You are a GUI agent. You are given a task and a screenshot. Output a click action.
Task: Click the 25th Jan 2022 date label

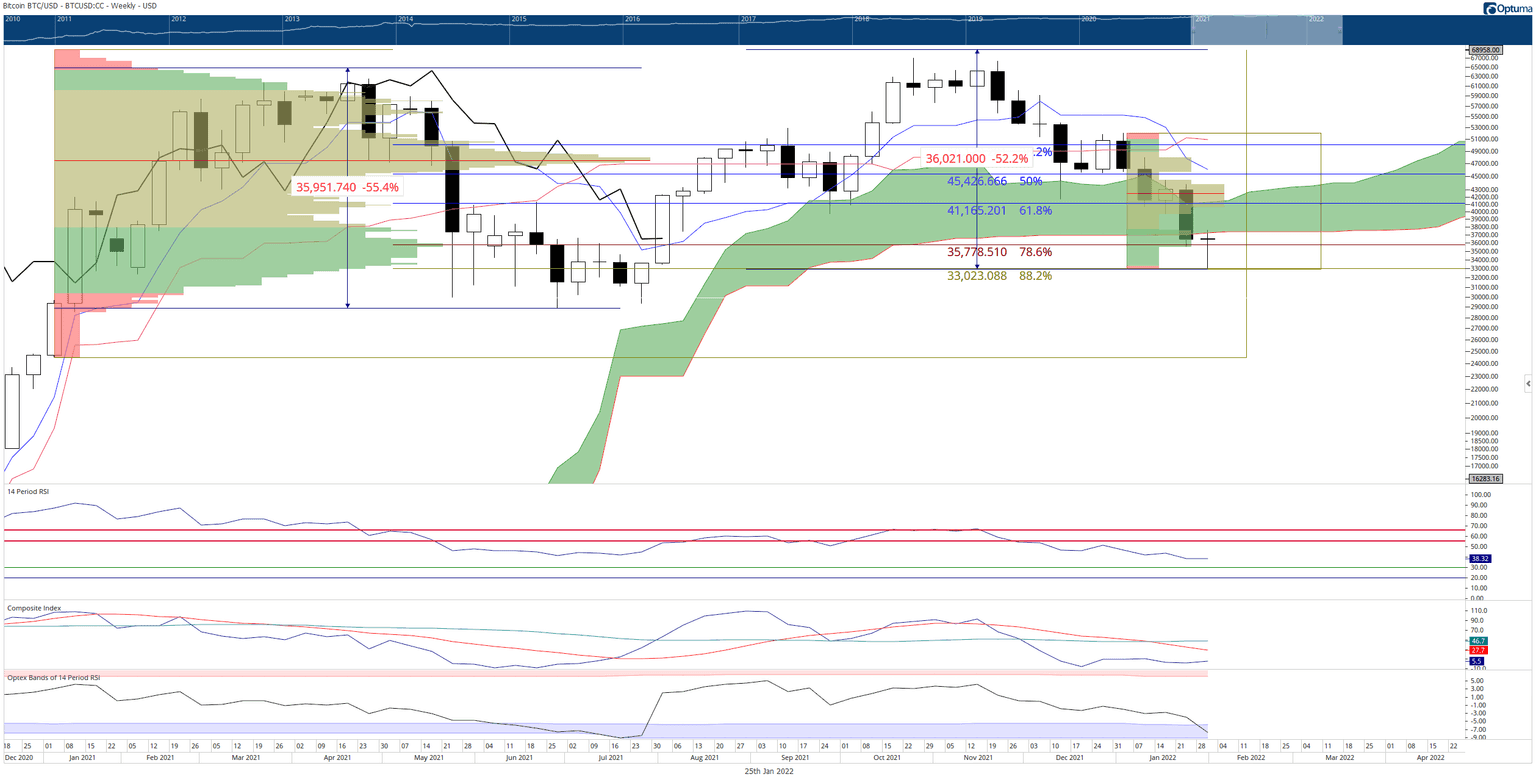[768, 772]
